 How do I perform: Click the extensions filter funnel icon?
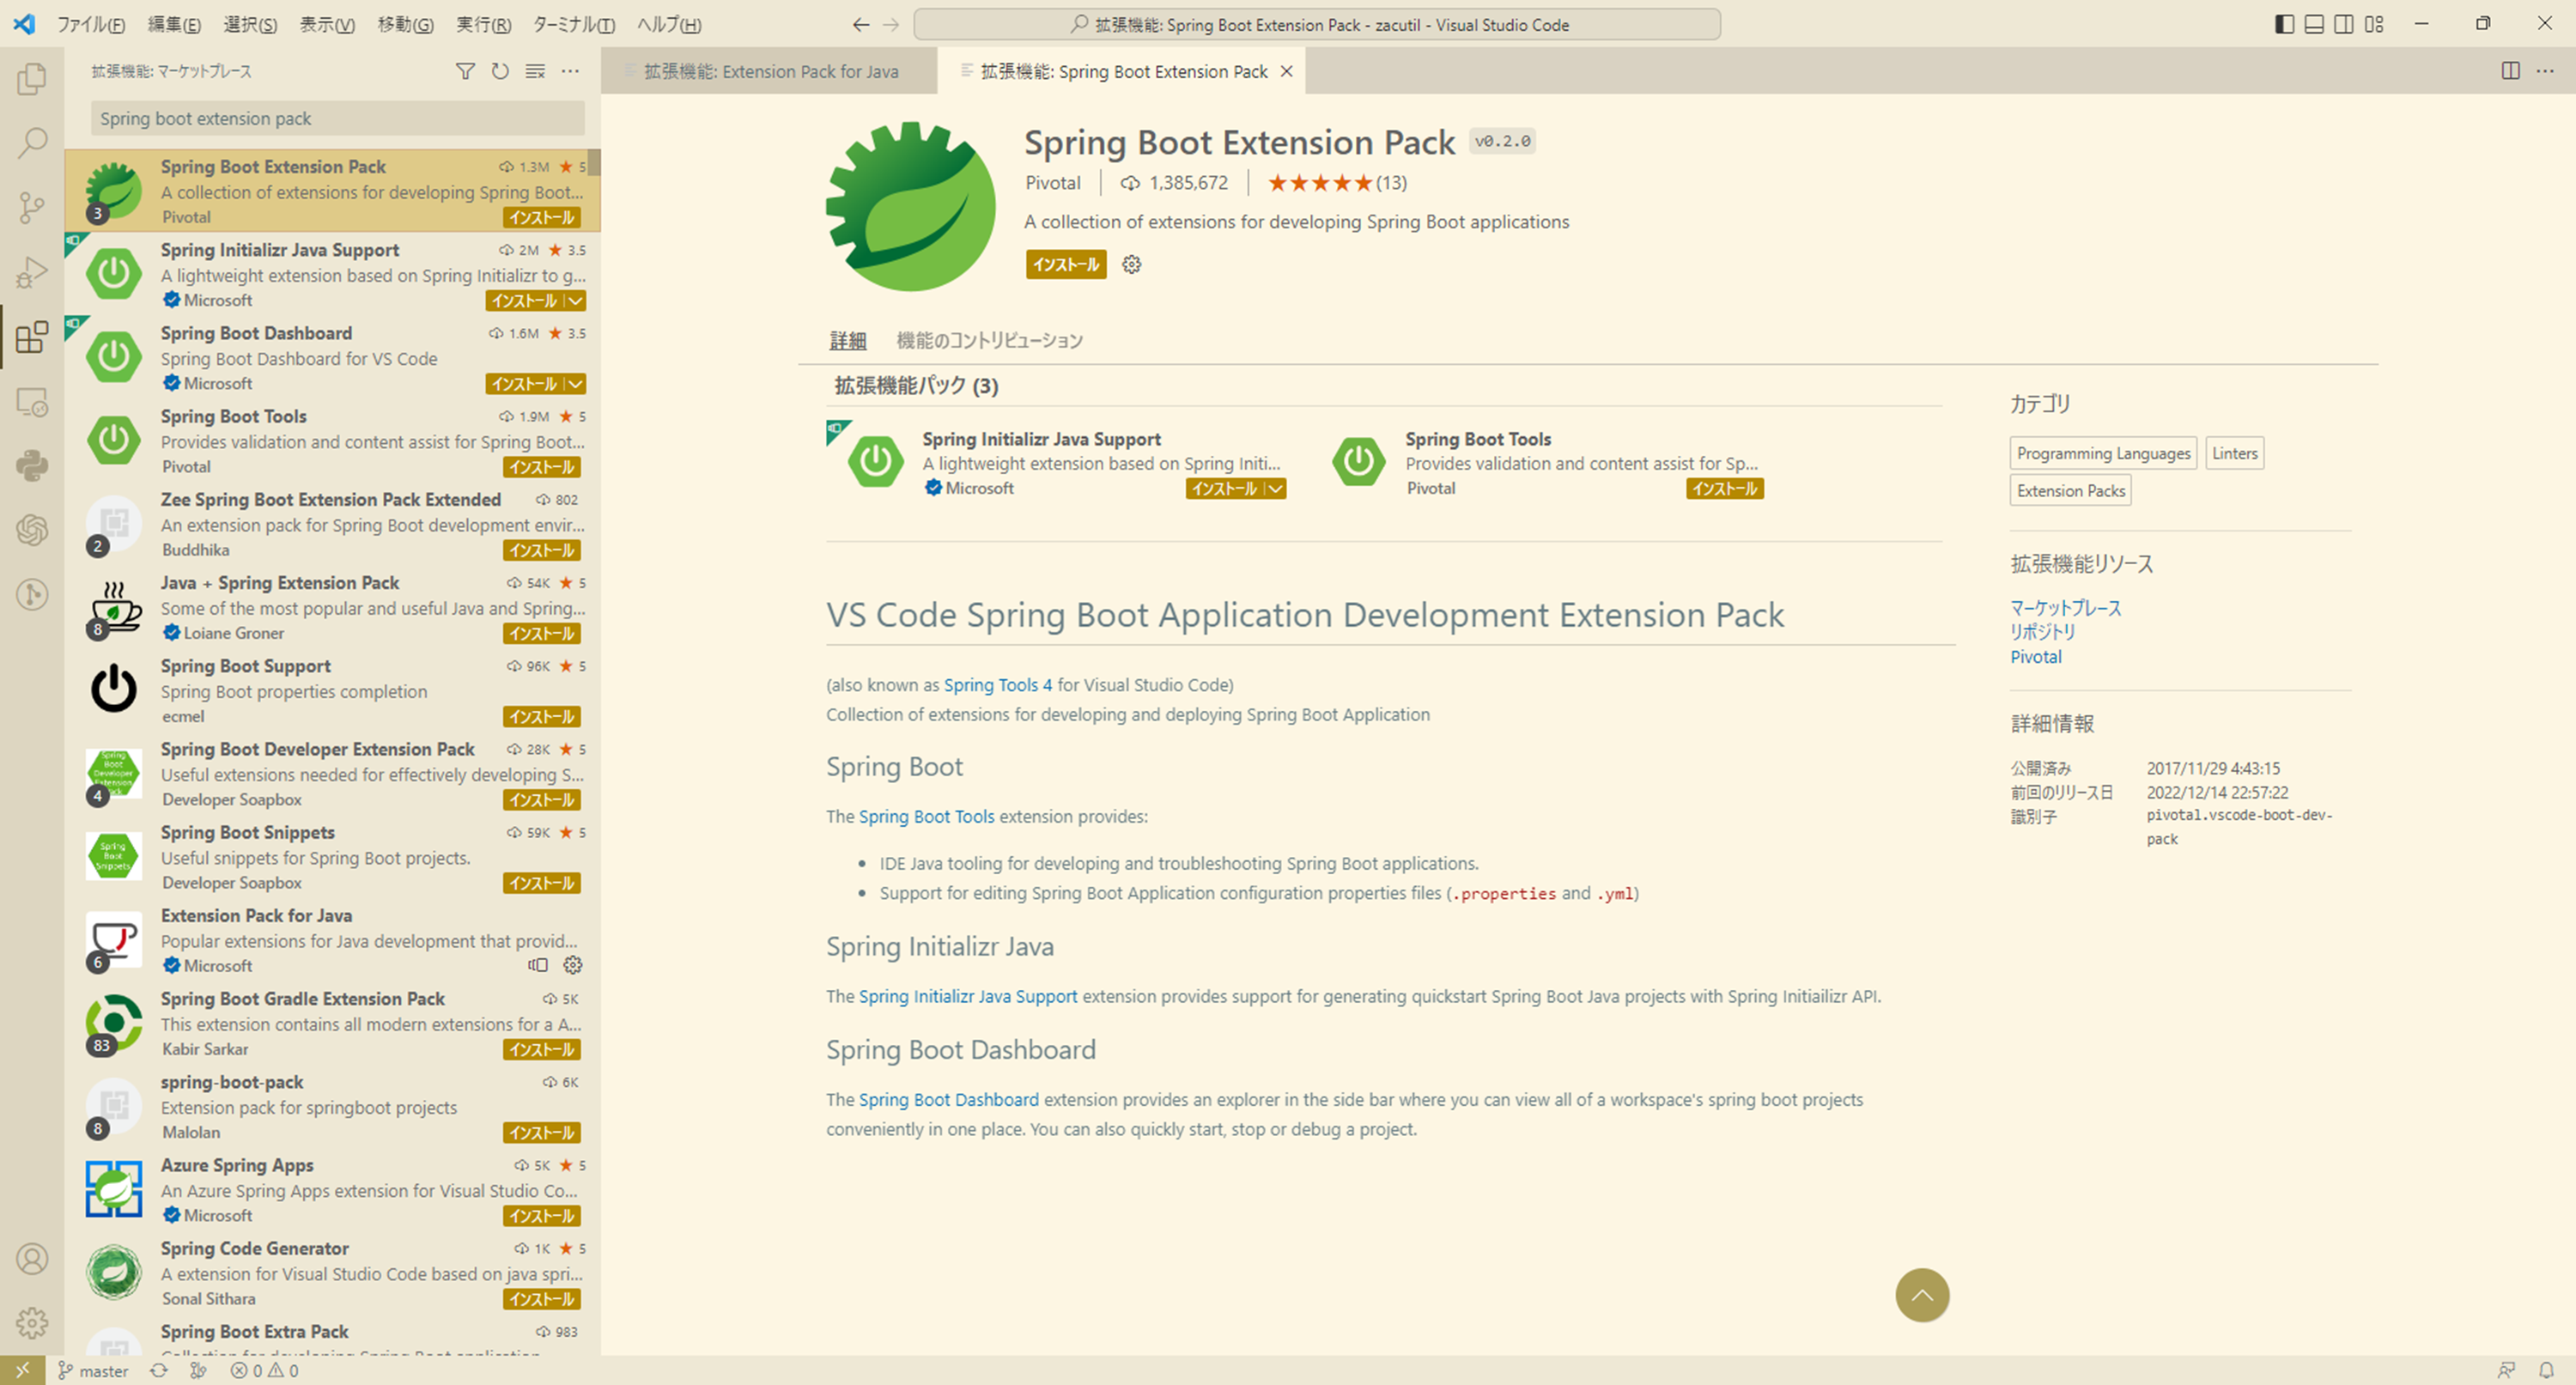click(x=466, y=70)
